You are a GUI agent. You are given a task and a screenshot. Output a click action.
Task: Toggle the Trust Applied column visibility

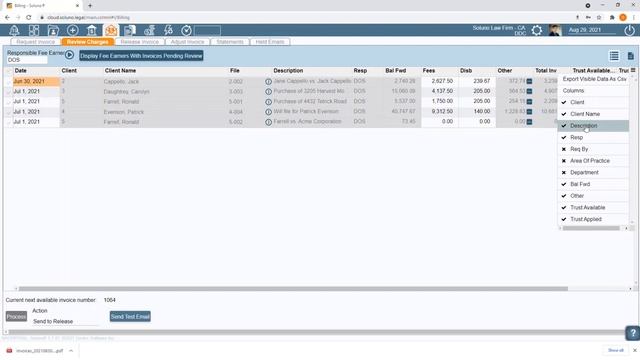(593, 220)
